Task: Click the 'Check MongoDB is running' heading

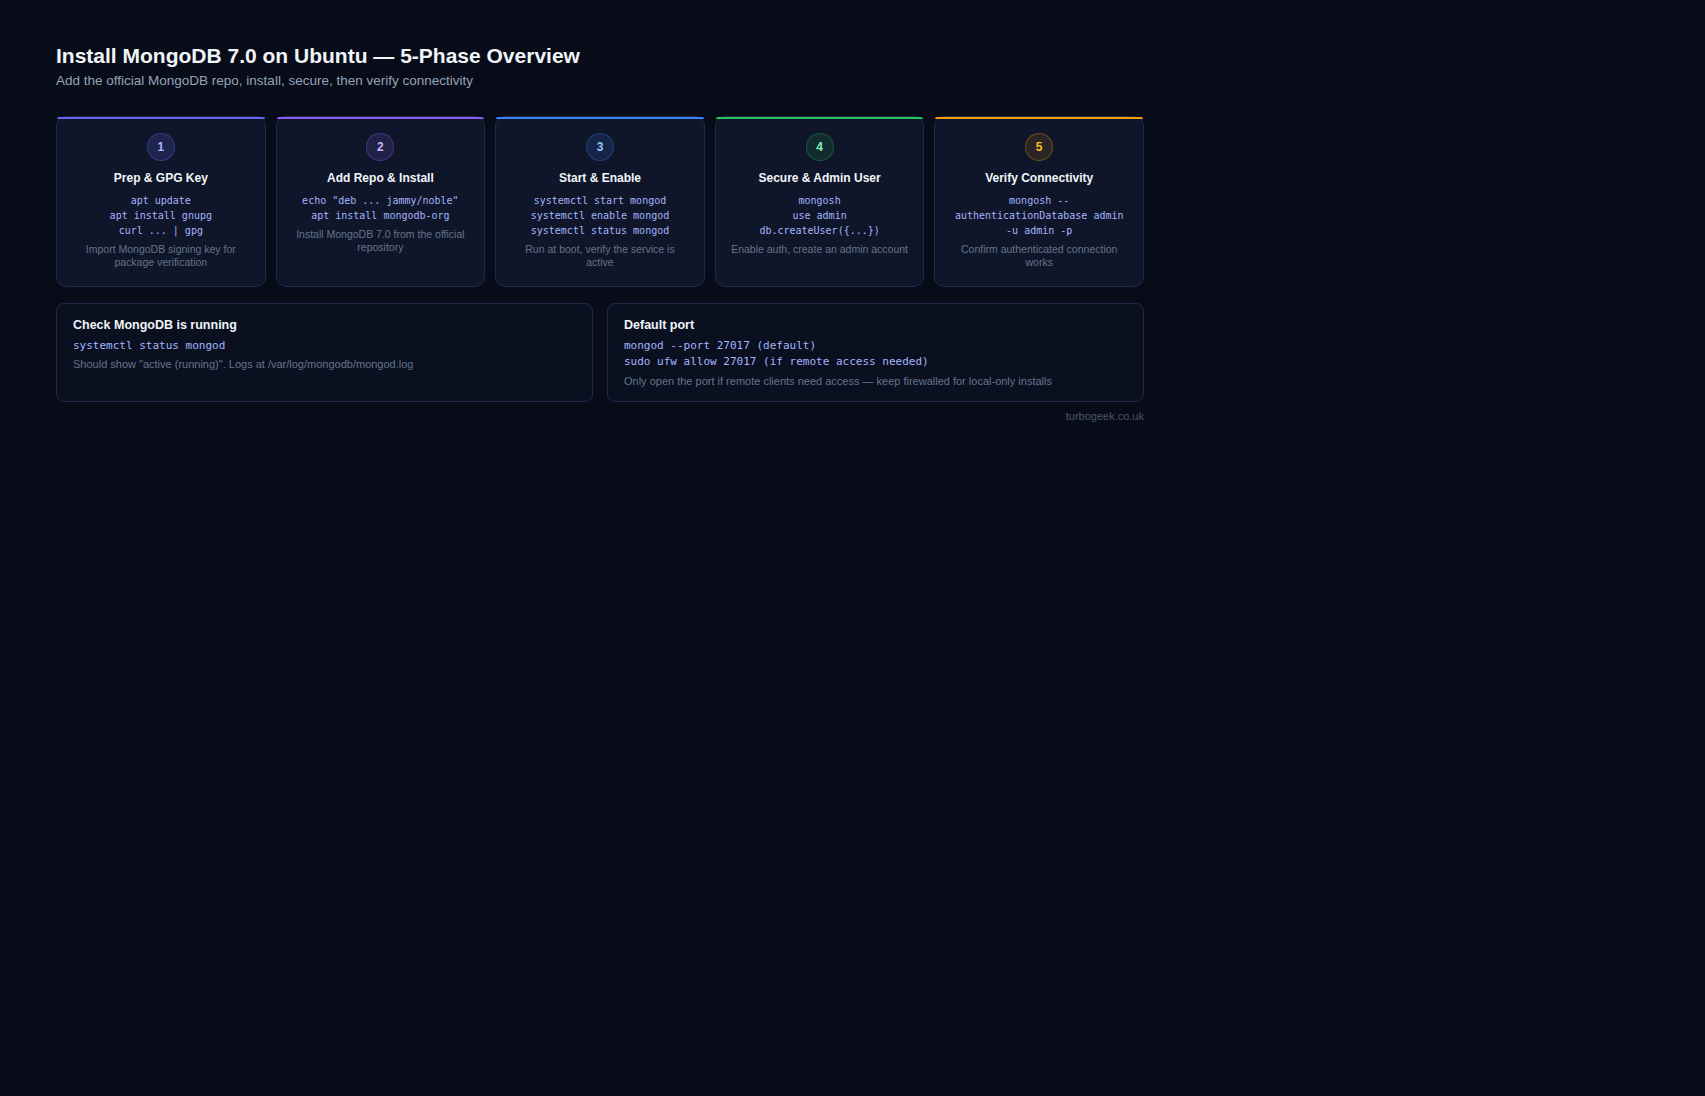Action: [x=155, y=325]
